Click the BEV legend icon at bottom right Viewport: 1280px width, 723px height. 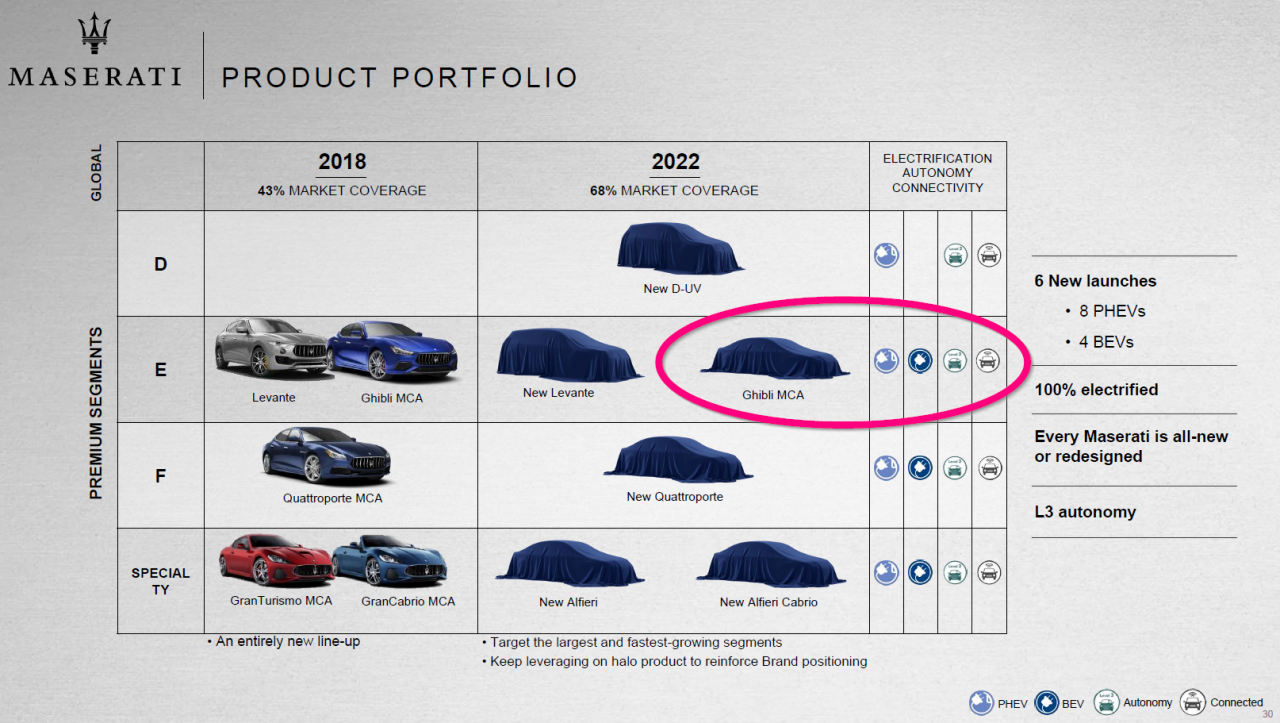[x=1046, y=702]
